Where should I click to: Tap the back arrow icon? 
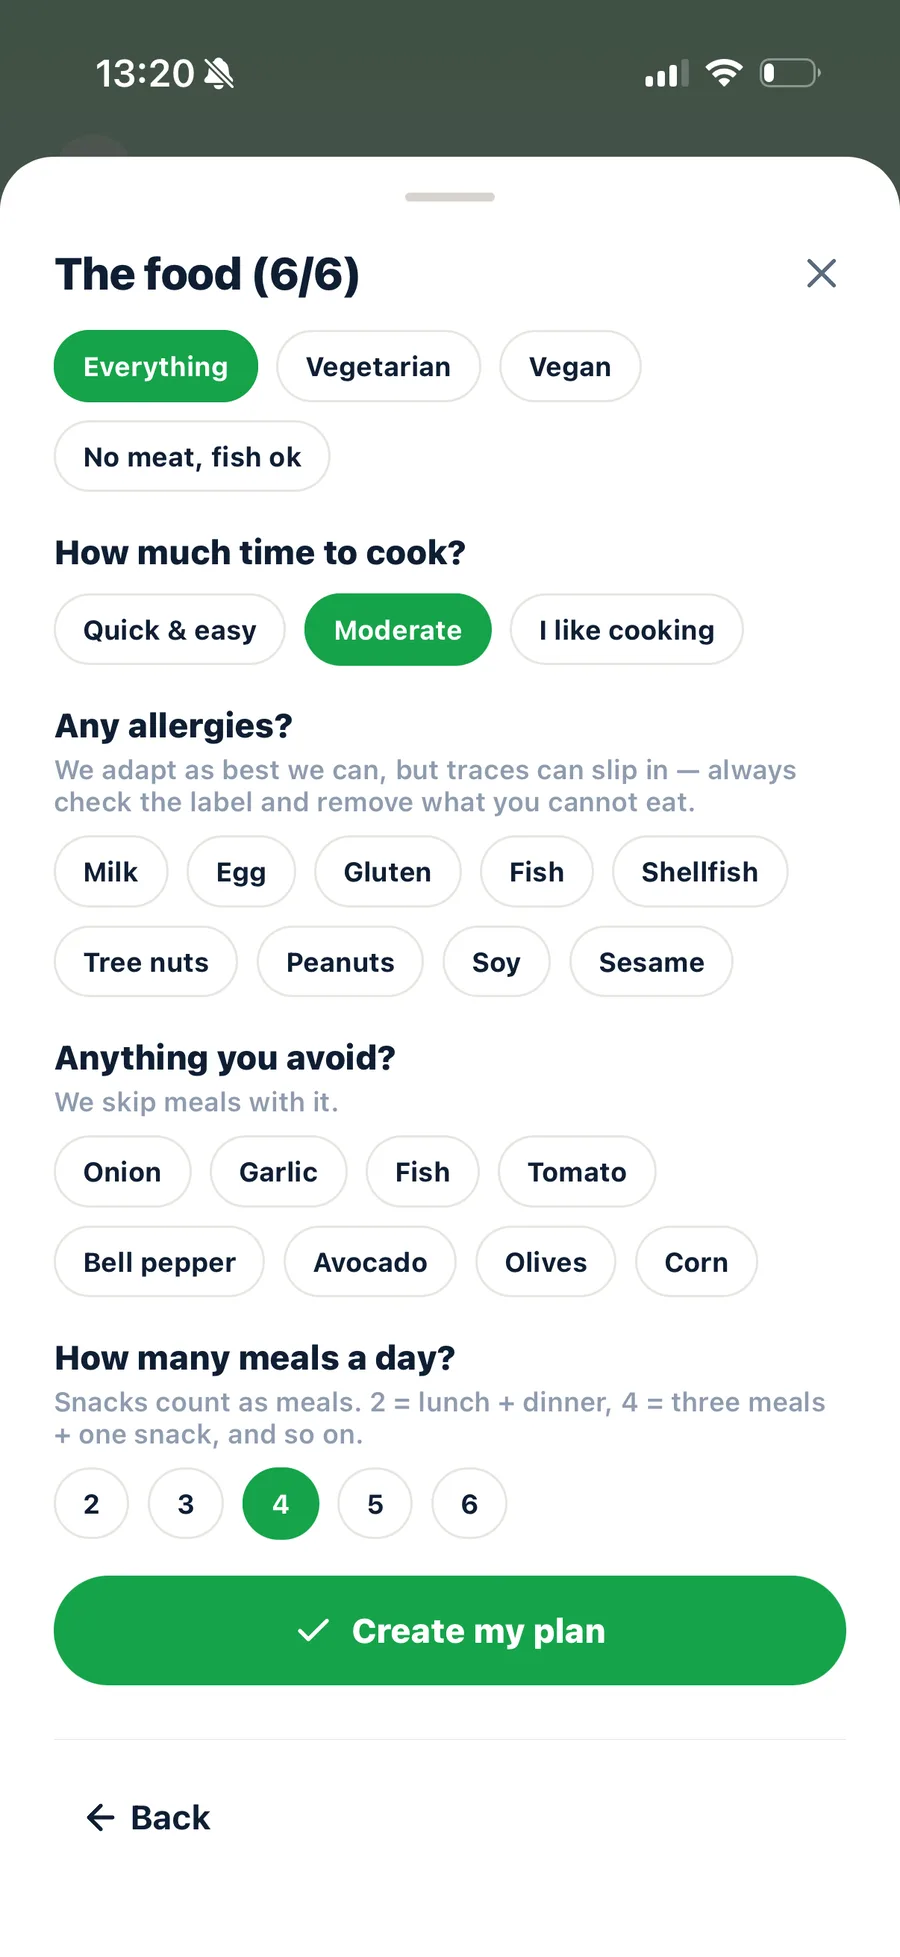coord(100,1817)
